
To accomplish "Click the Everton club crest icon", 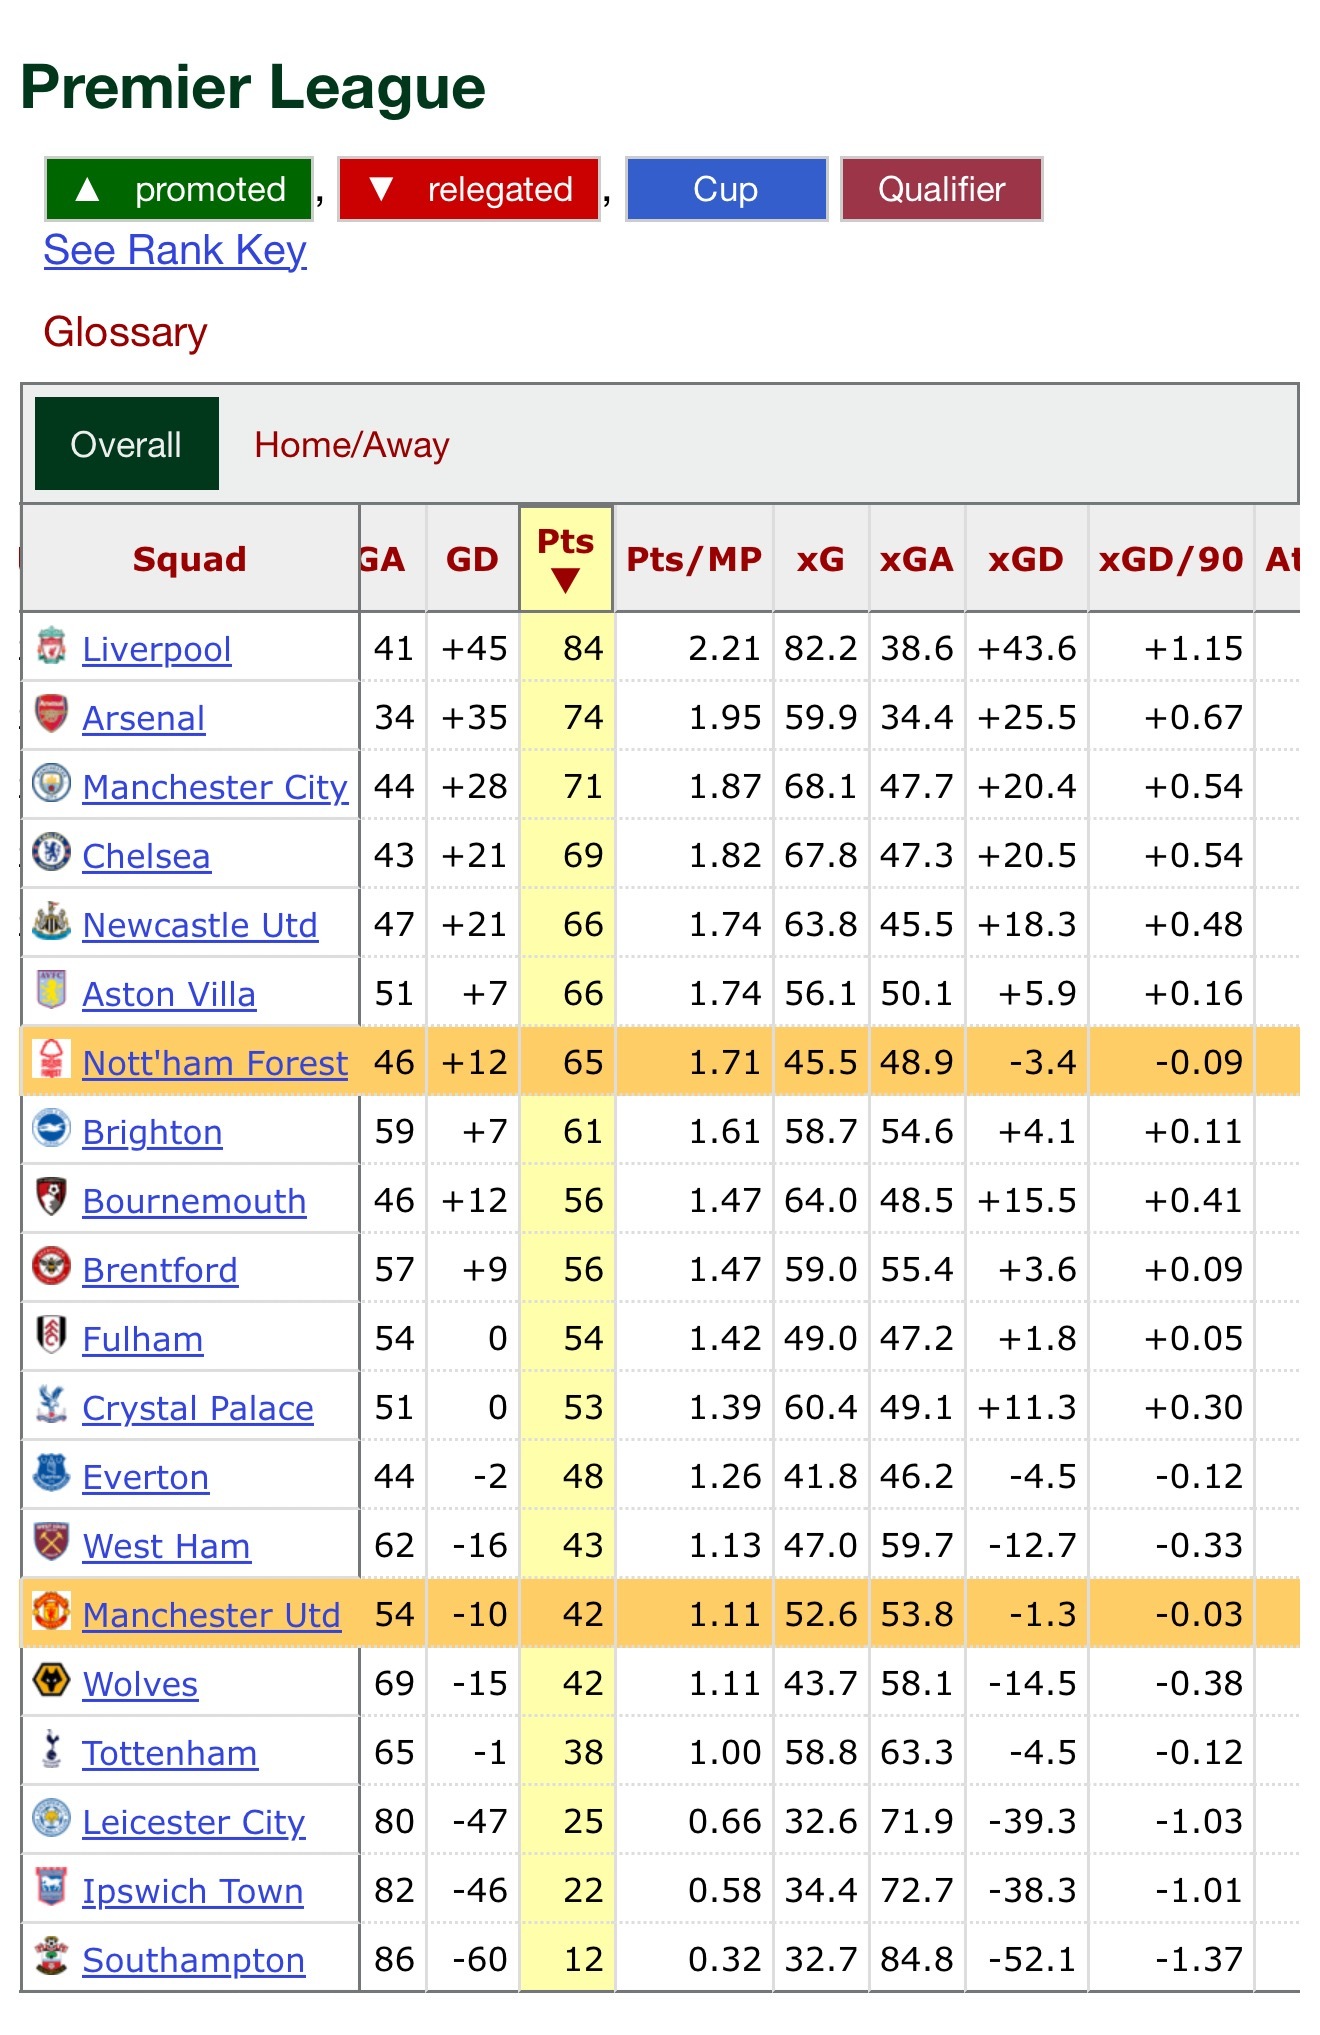I will (x=51, y=1473).
